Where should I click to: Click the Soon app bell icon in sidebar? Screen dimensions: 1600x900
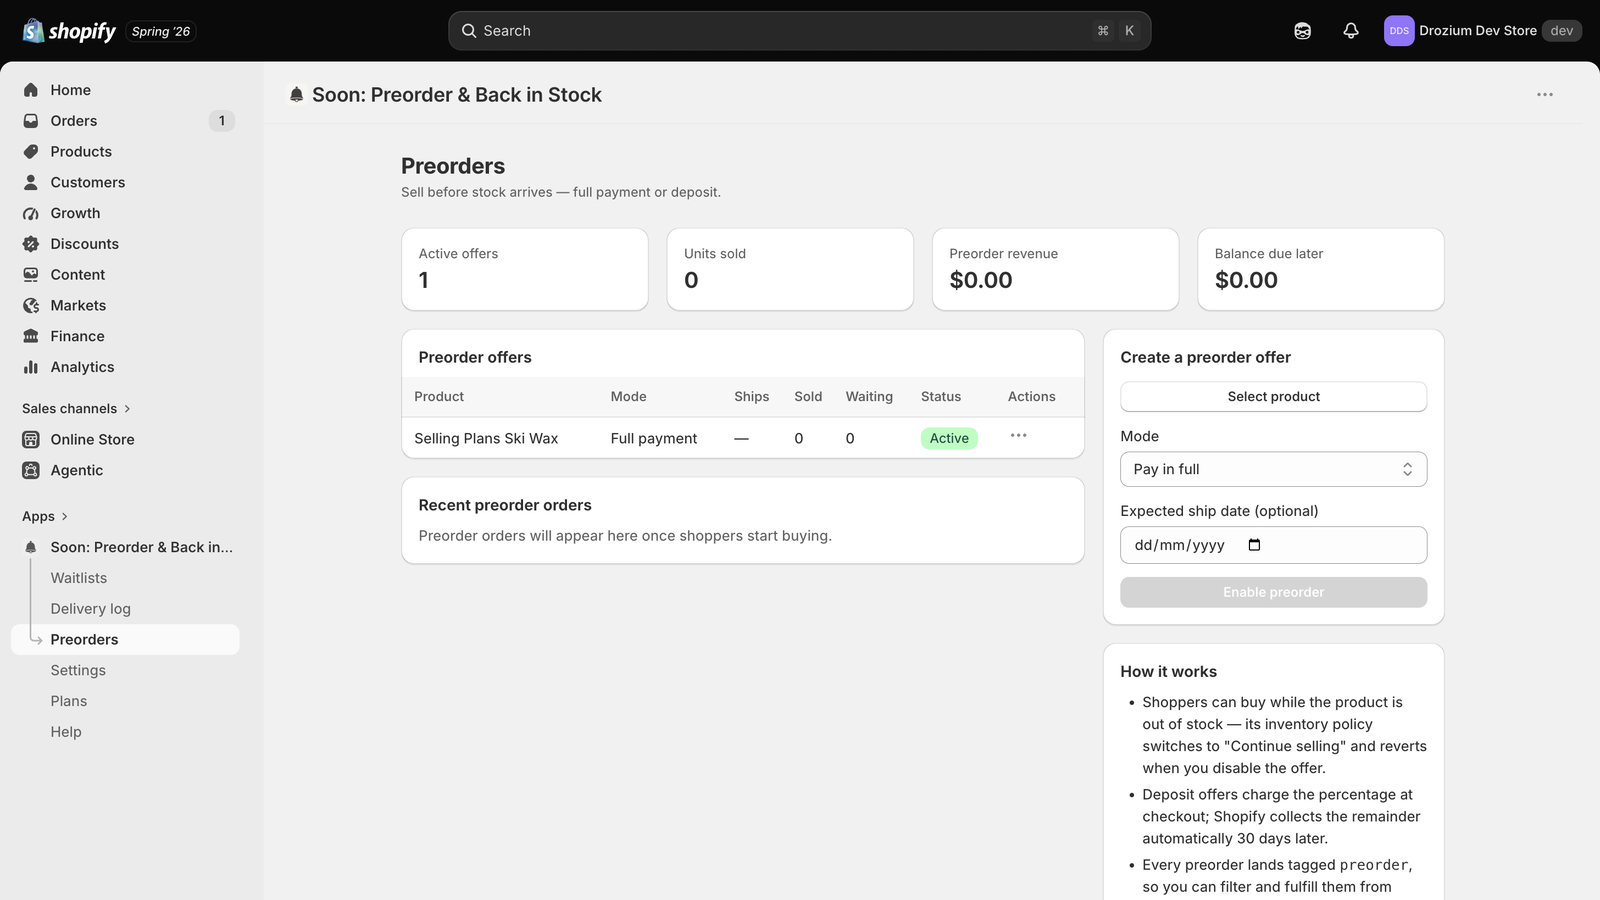(x=31, y=548)
